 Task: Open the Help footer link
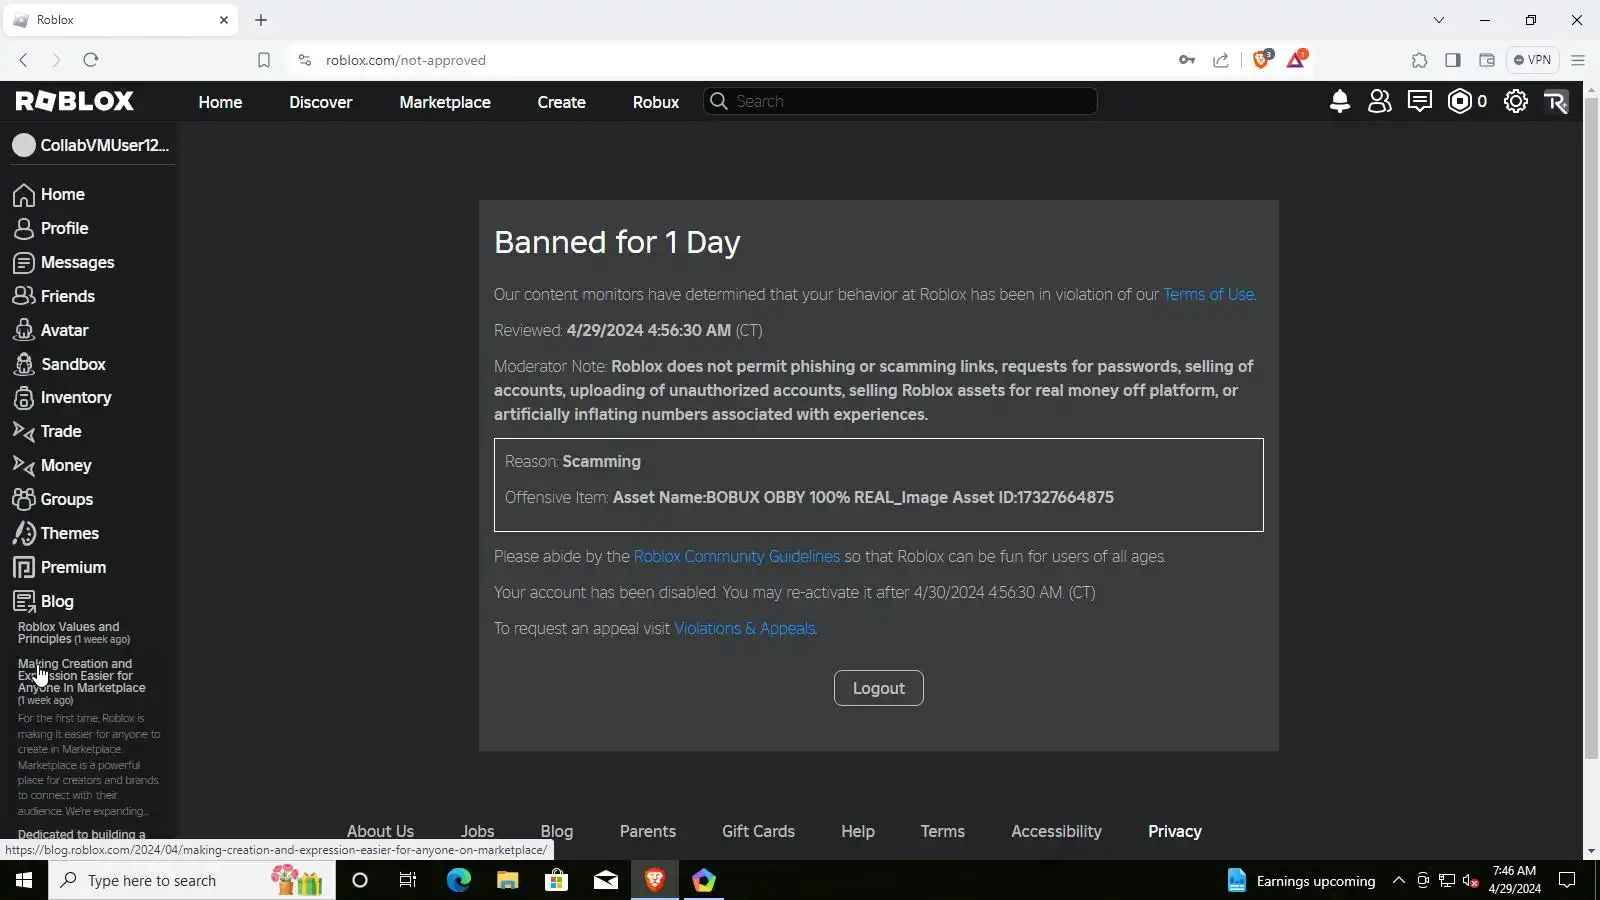click(x=858, y=831)
